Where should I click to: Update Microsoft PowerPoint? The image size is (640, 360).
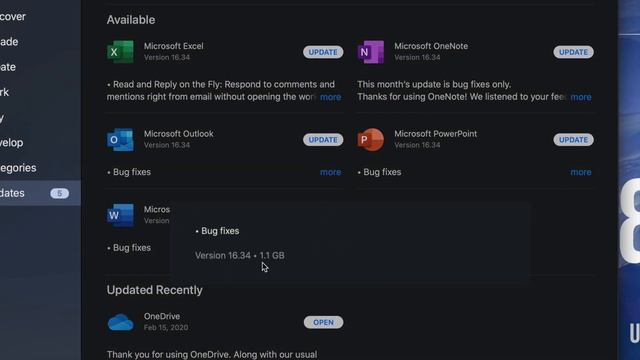point(573,140)
